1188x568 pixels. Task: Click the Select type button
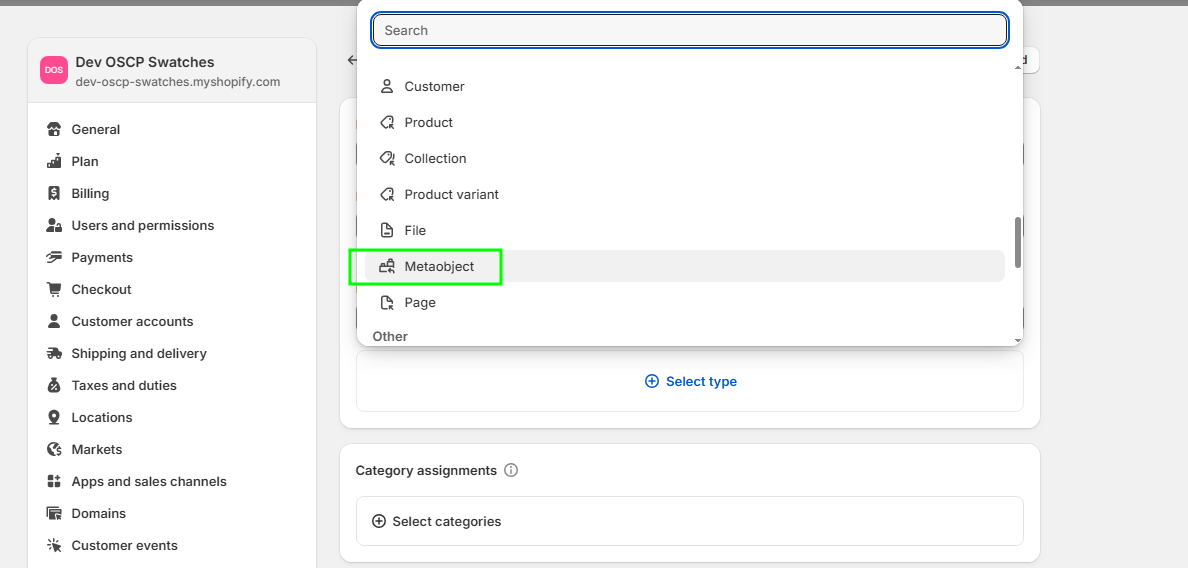click(x=690, y=381)
